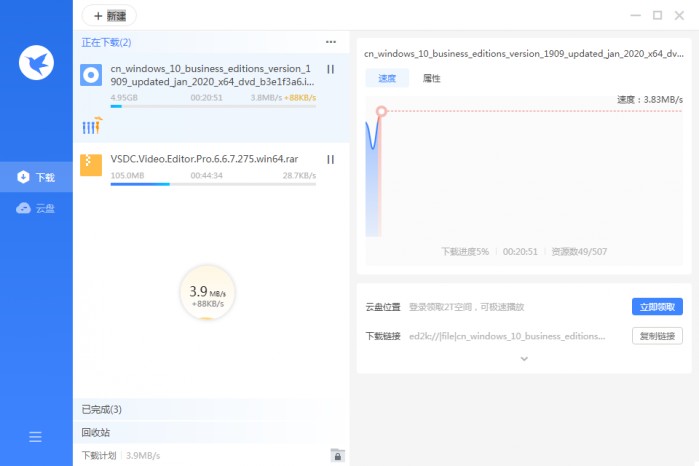Click the 正在下载(2) header
The image size is (699, 466).
point(106,42)
